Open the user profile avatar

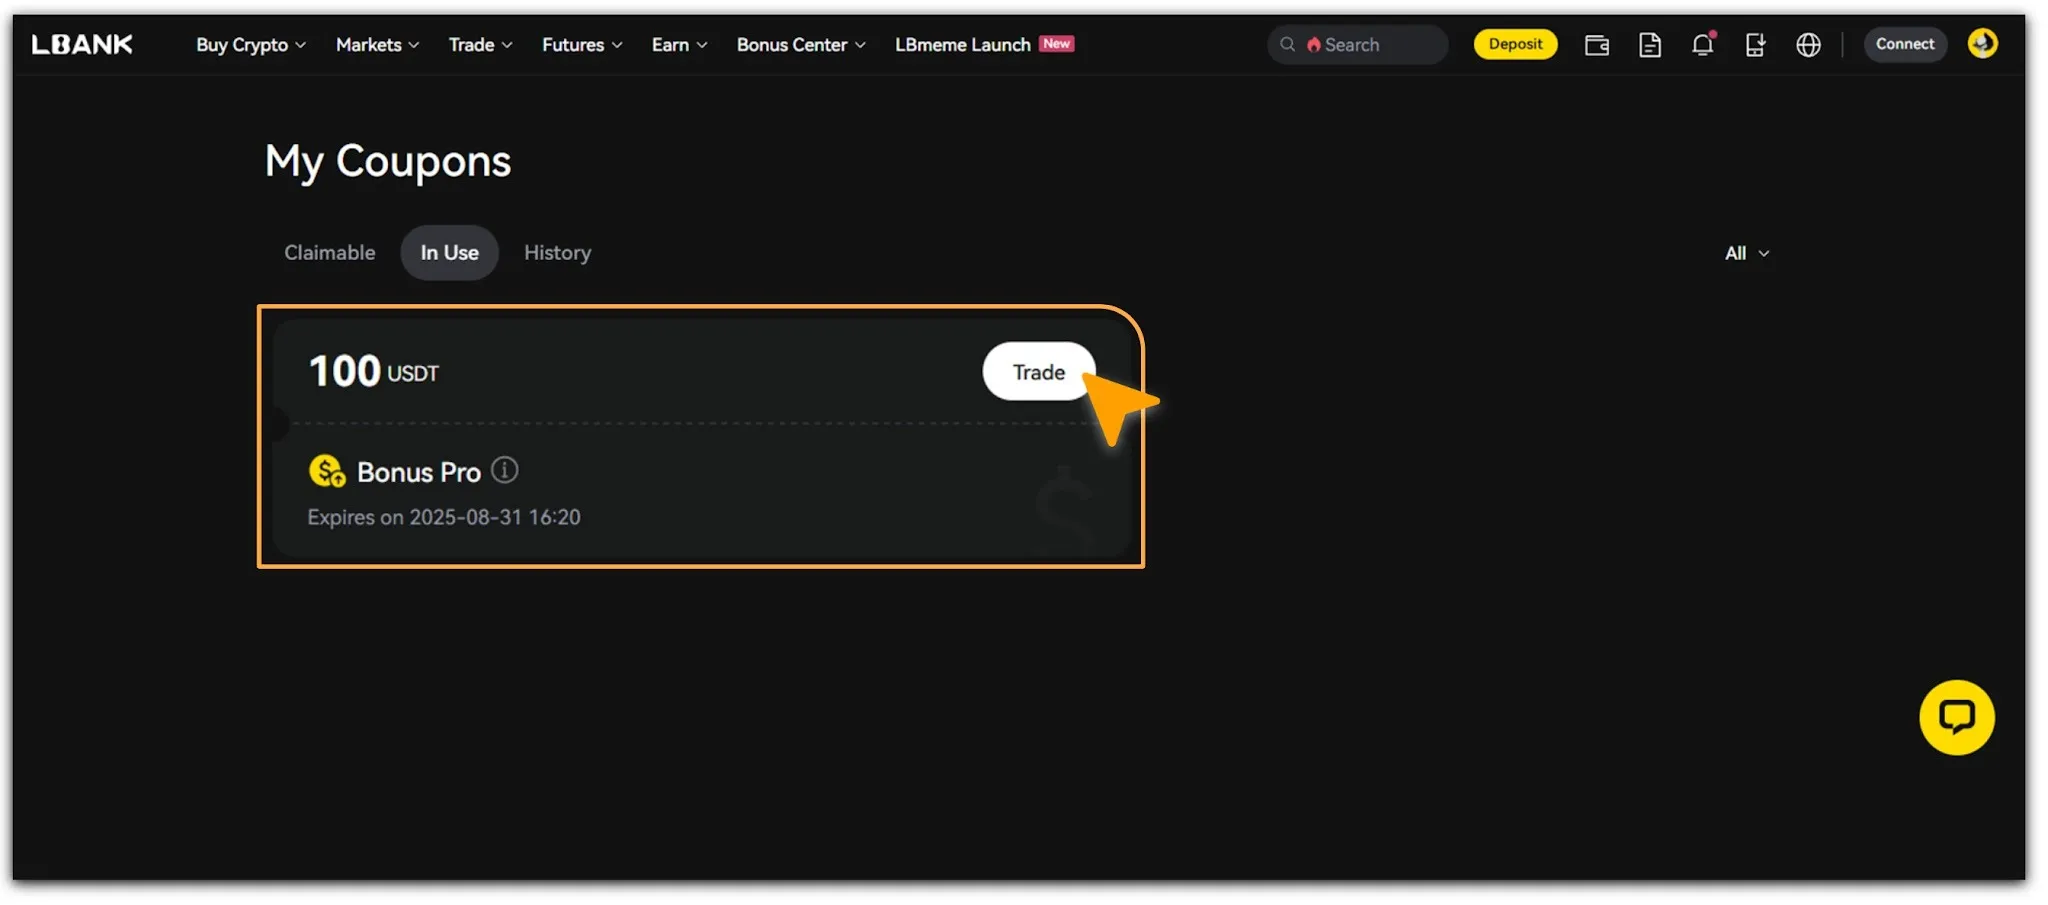click(x=1983, y=44)
